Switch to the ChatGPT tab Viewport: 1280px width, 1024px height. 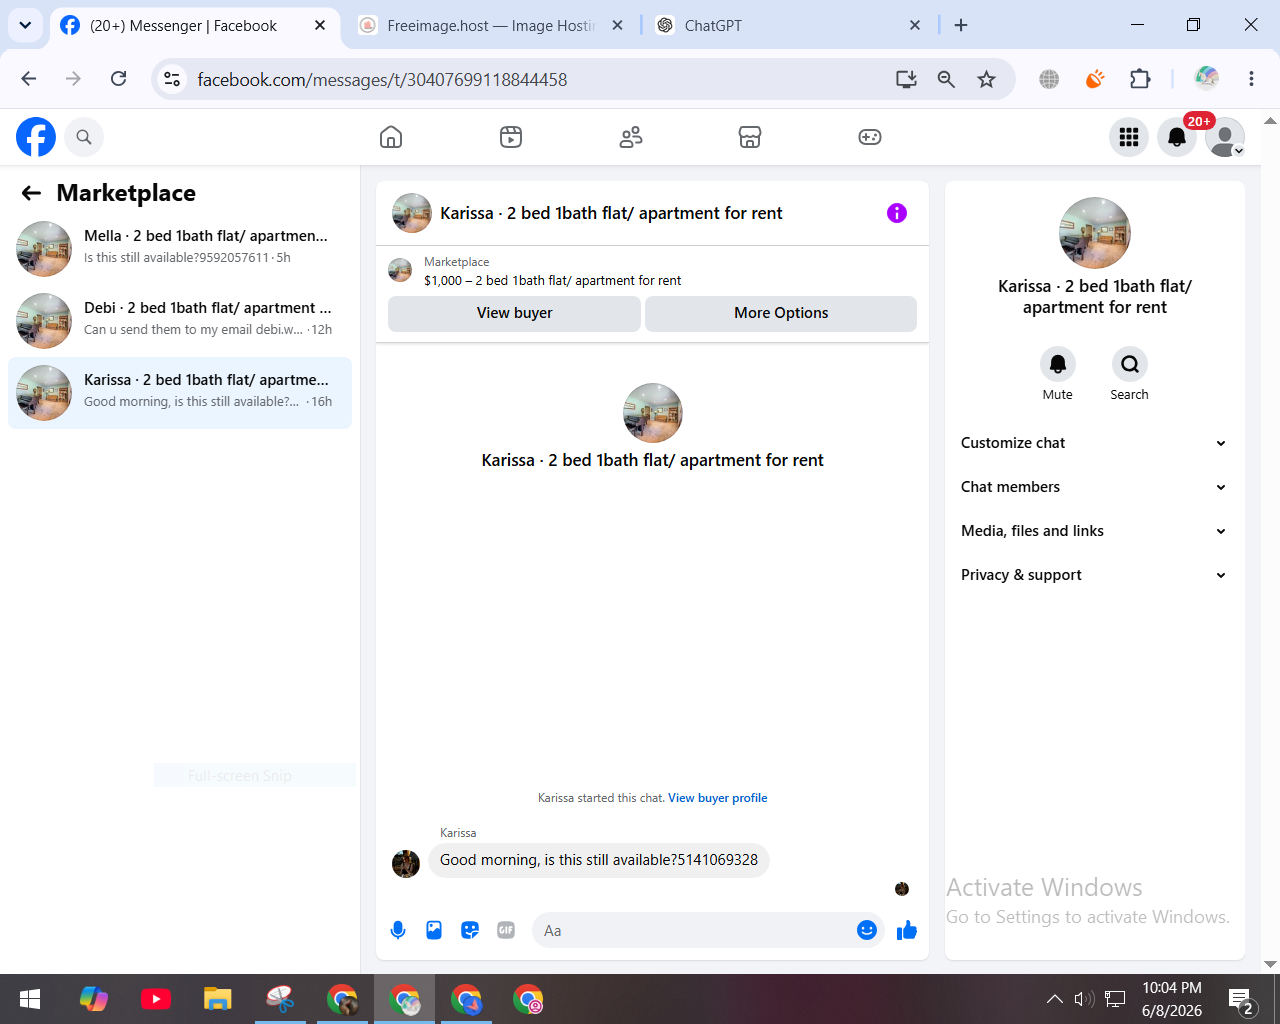789,26
